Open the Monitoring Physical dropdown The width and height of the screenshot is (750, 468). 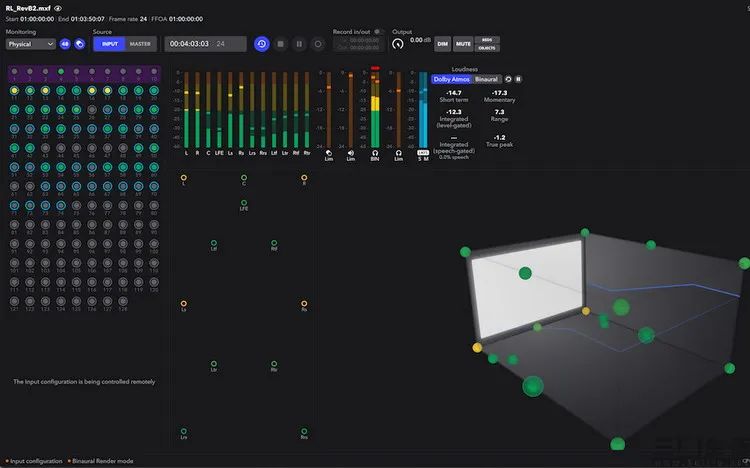pyautogui.click(x=30, y=44)
